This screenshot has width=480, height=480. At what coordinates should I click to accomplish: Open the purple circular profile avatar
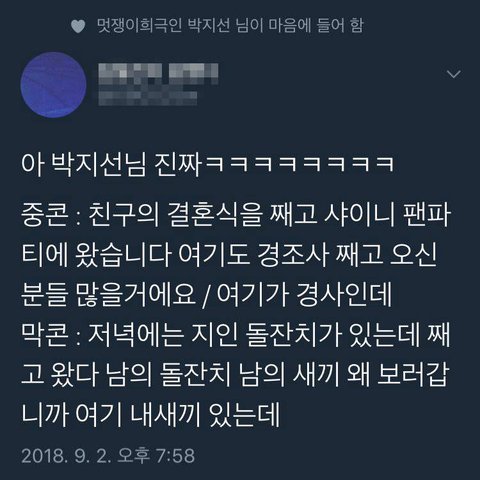tap(53, 85)
